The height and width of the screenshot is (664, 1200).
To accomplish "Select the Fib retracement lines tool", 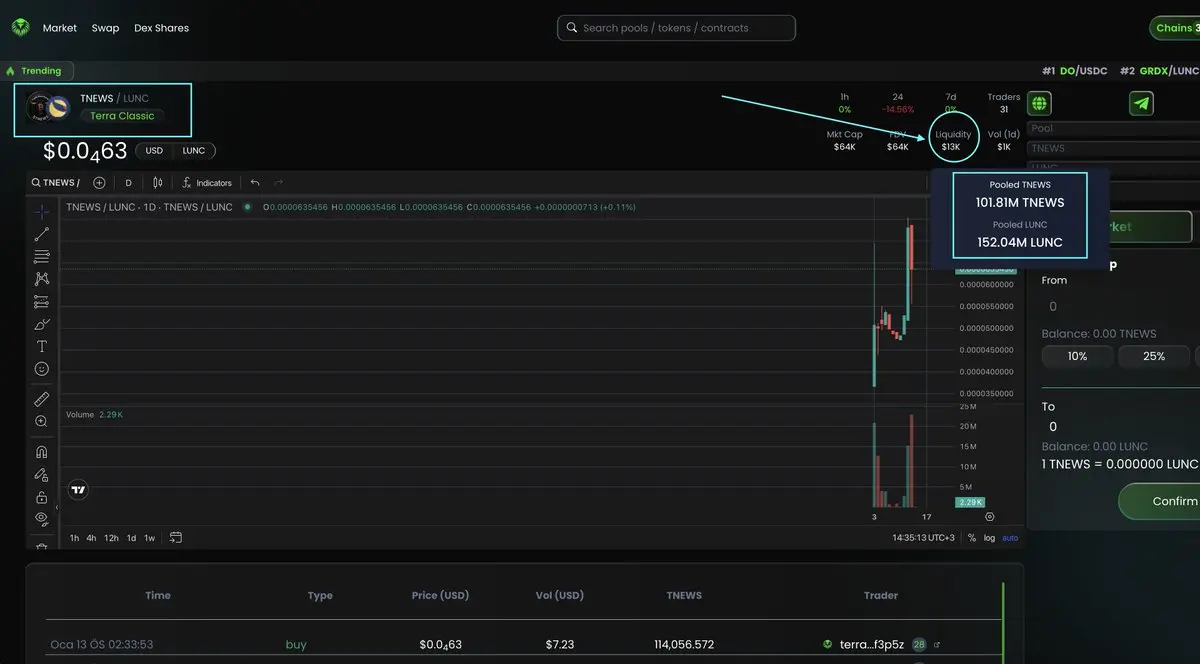I will click(x=42, y=257).
